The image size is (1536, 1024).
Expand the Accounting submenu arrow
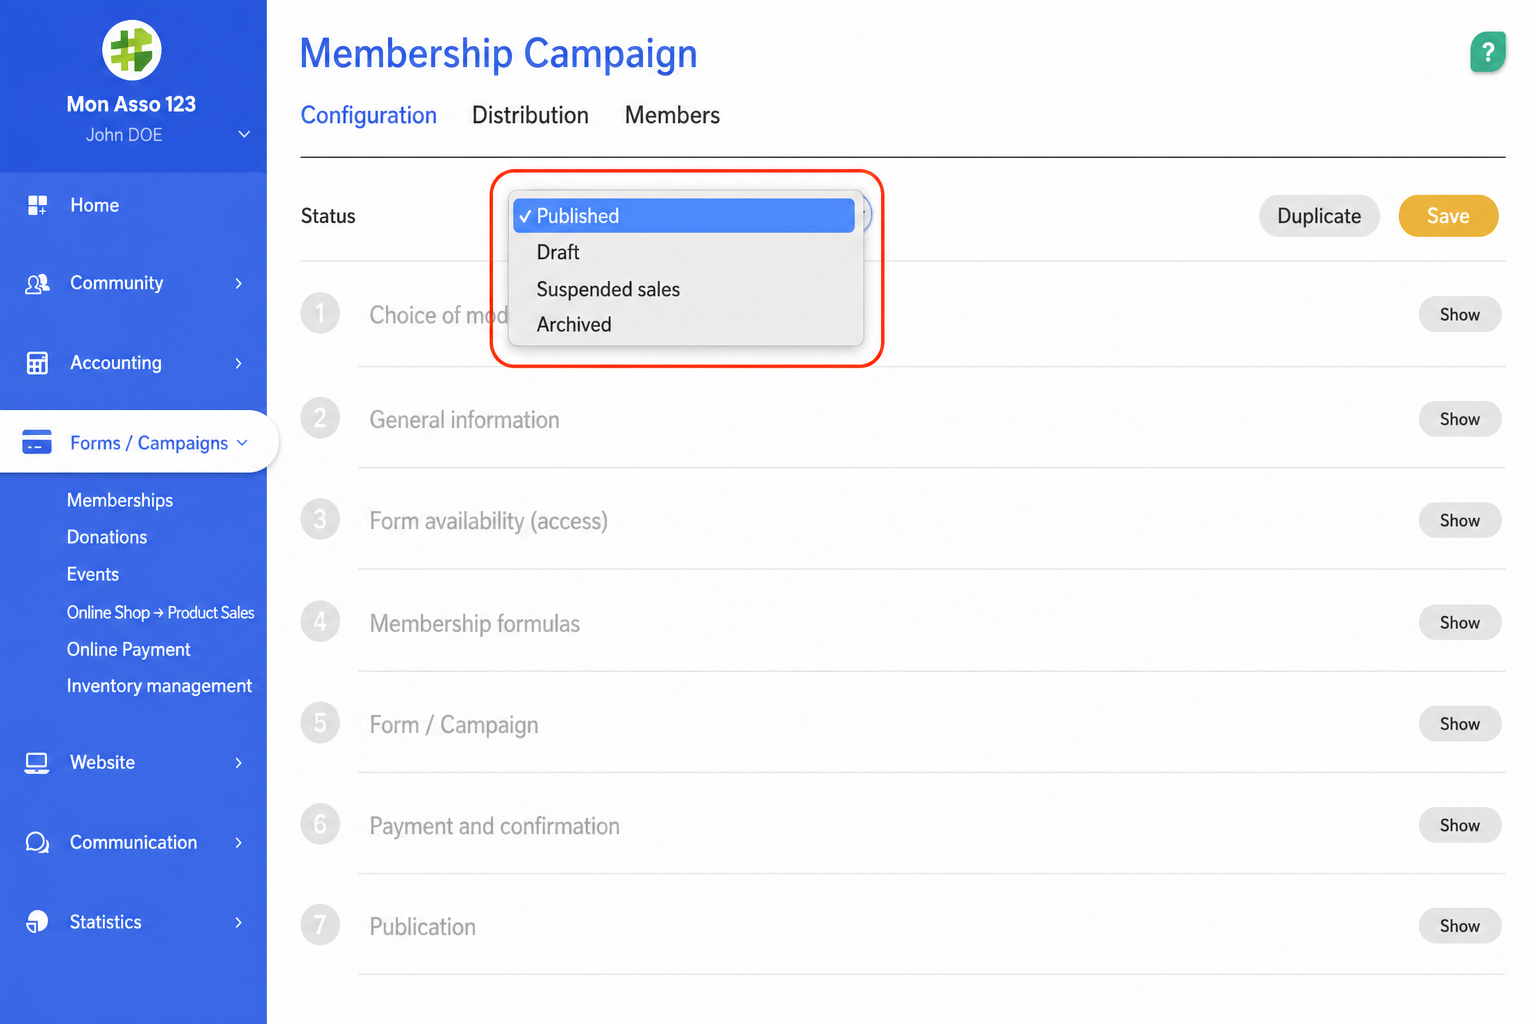pos(238,363)
